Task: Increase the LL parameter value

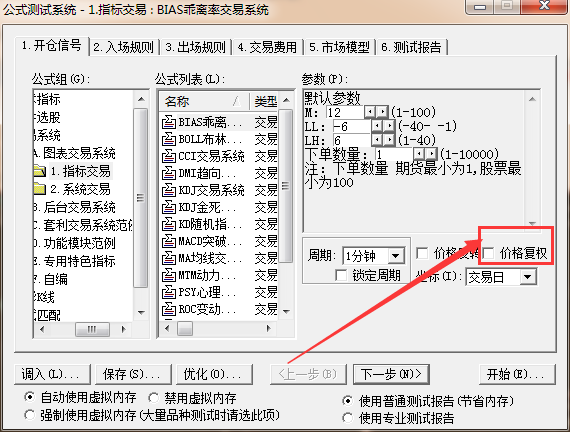Action: pyautogui.click(x=389, y=126)
